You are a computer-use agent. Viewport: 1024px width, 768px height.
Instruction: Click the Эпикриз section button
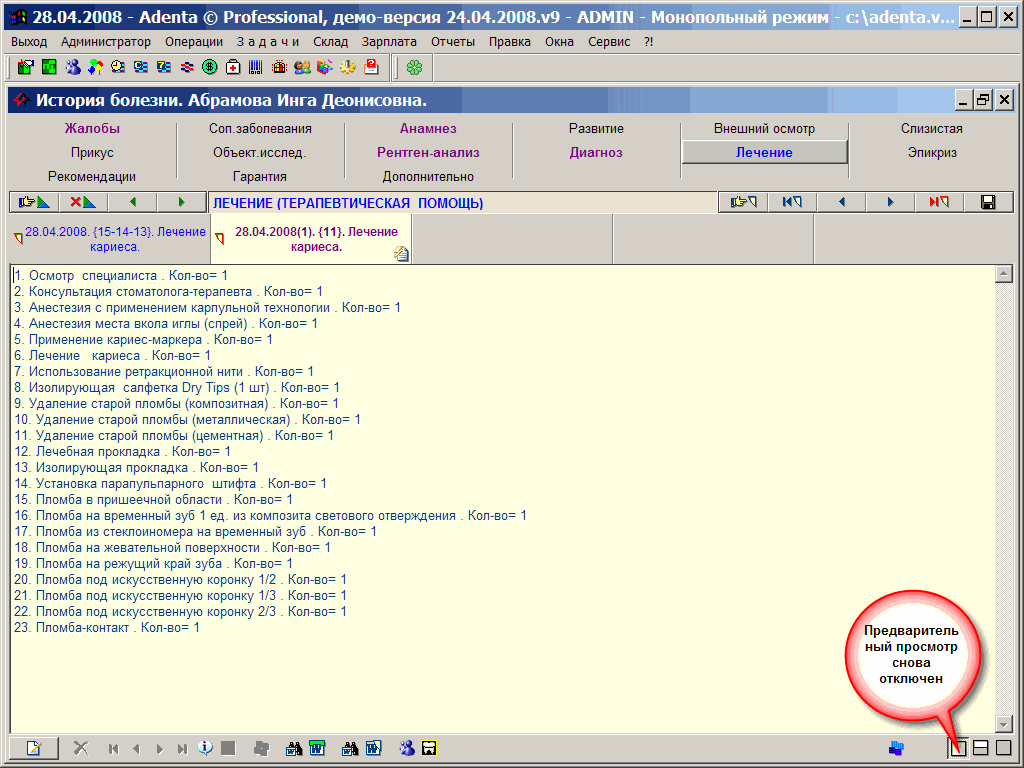coord(932,153)
